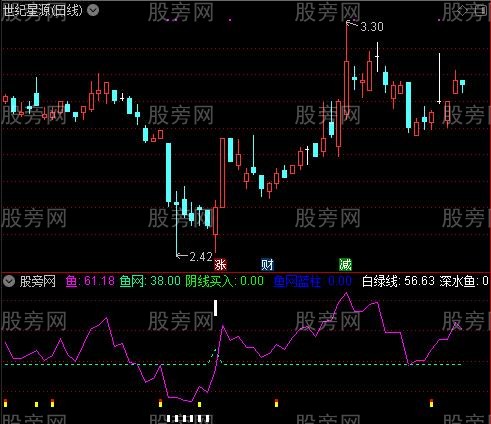The width and height of the screenshot is (491, 424).
Task: Click the square panel icon at chart top-right
Action: pos(481,11)
